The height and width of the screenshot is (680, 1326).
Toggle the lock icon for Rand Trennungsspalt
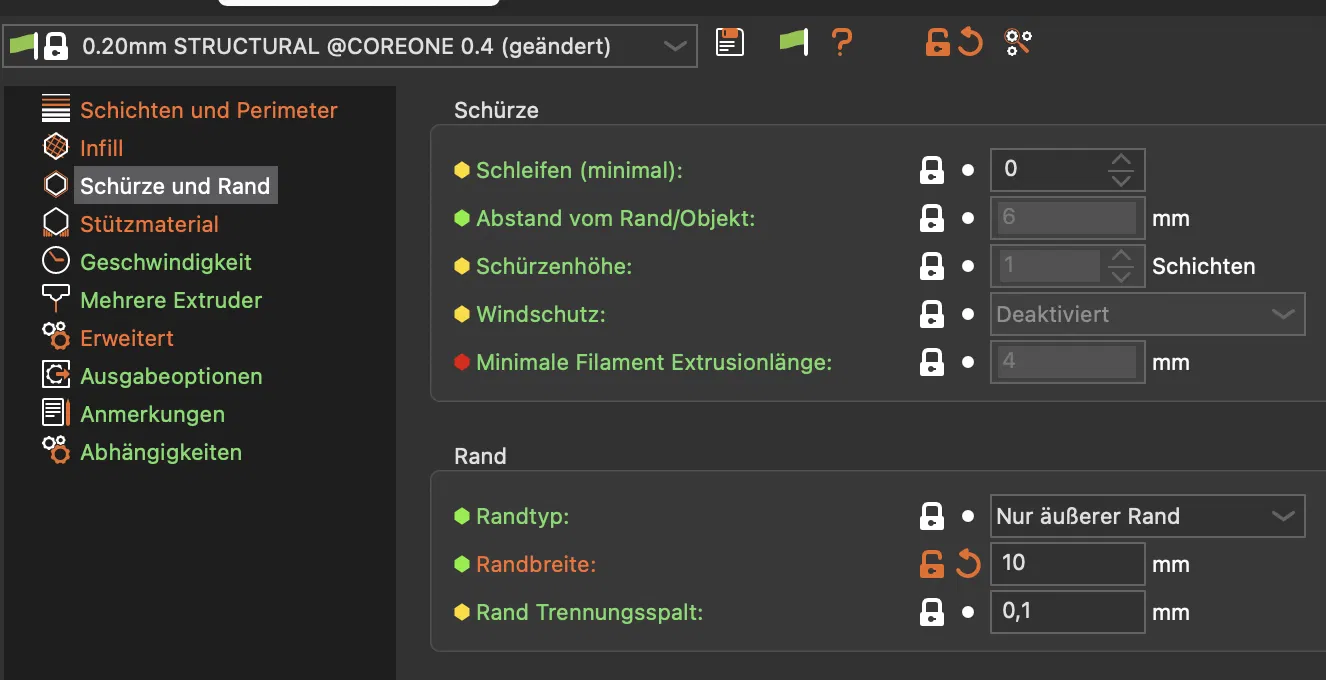(932, 612)
